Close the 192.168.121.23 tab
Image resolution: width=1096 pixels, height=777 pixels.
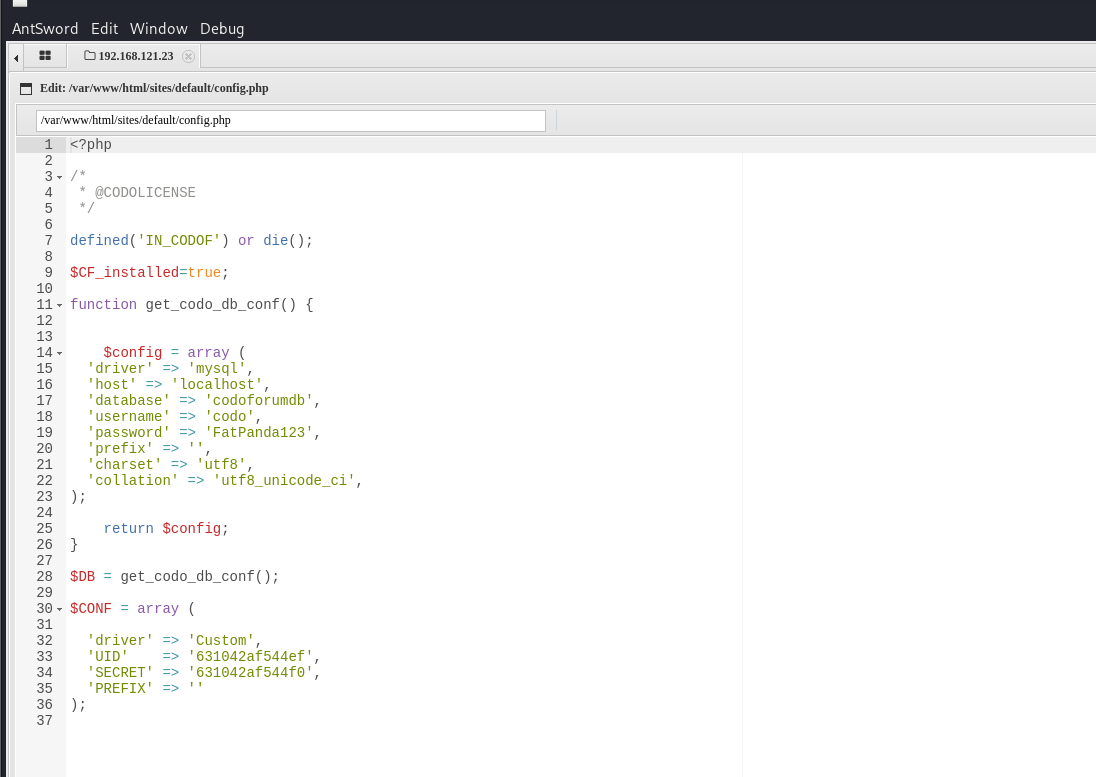pyautogui.click(x=188, y=56)
